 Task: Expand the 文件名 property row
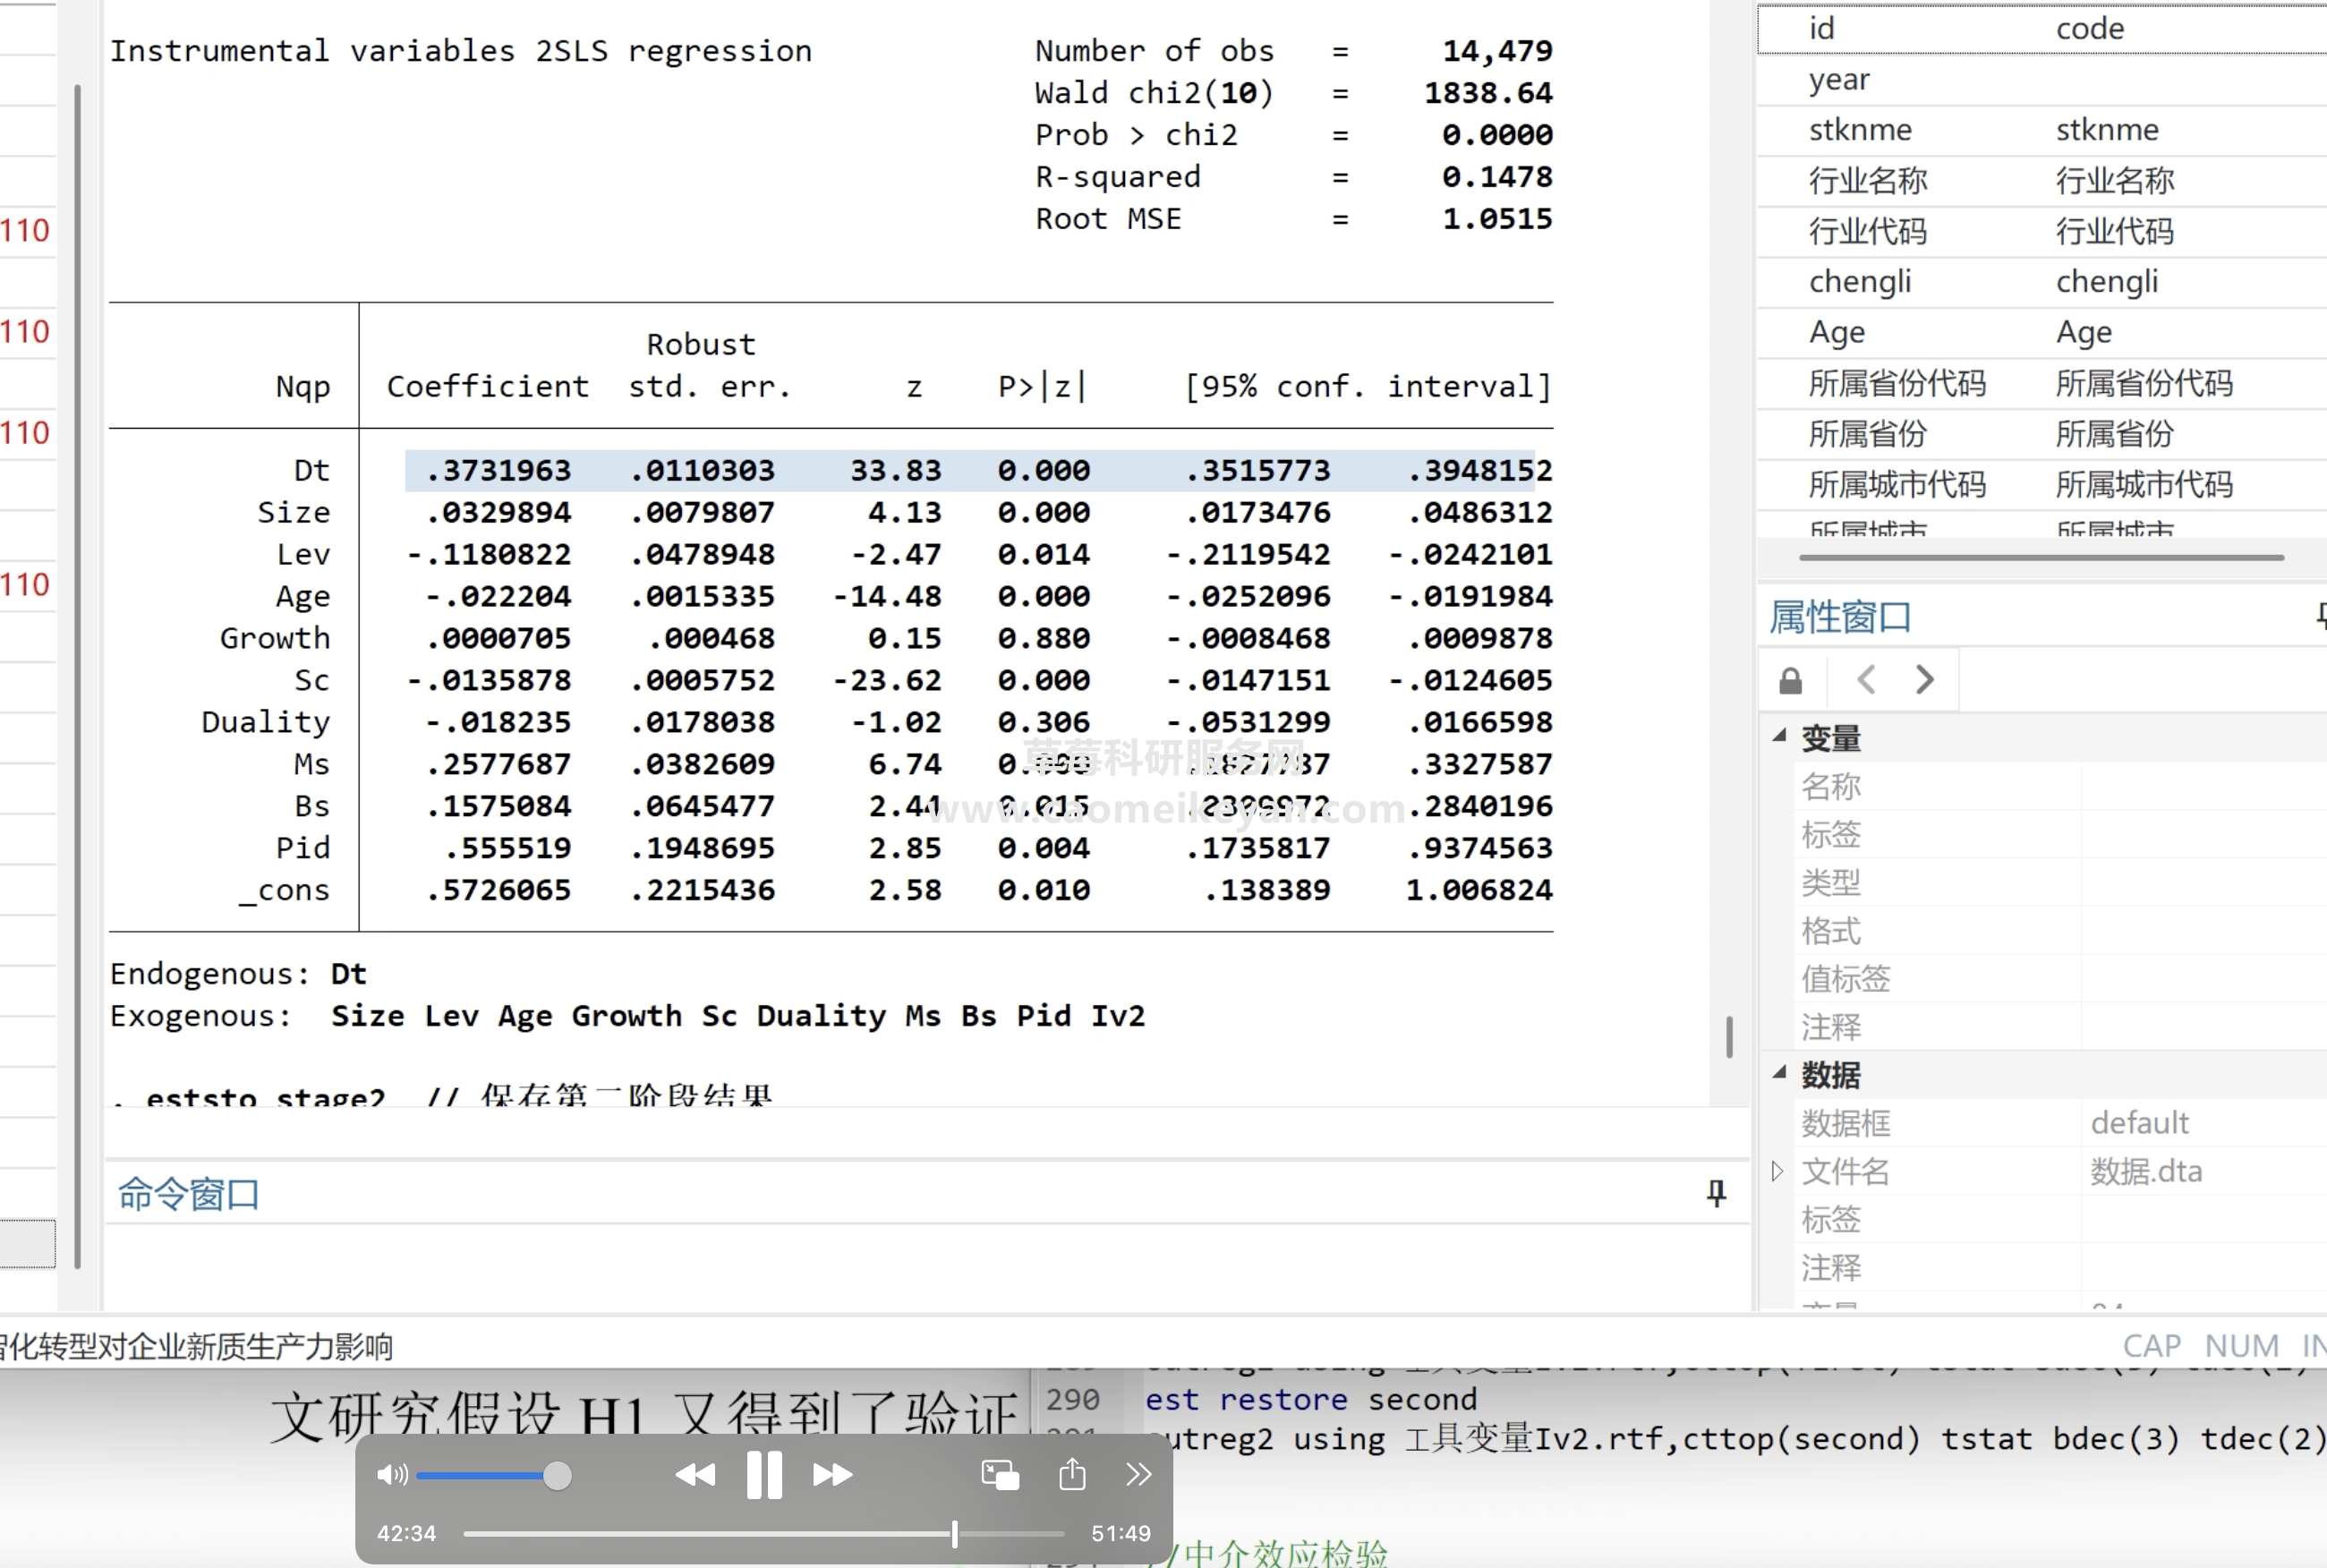point(1777,1171)
